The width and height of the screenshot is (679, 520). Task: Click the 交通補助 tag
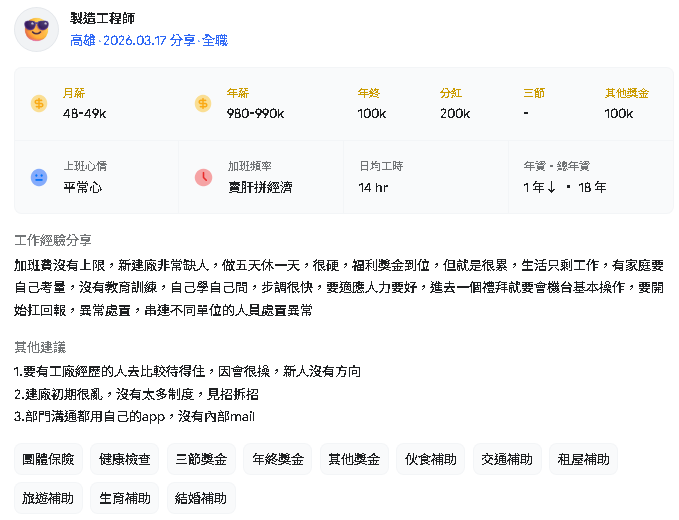pos(507,459)
